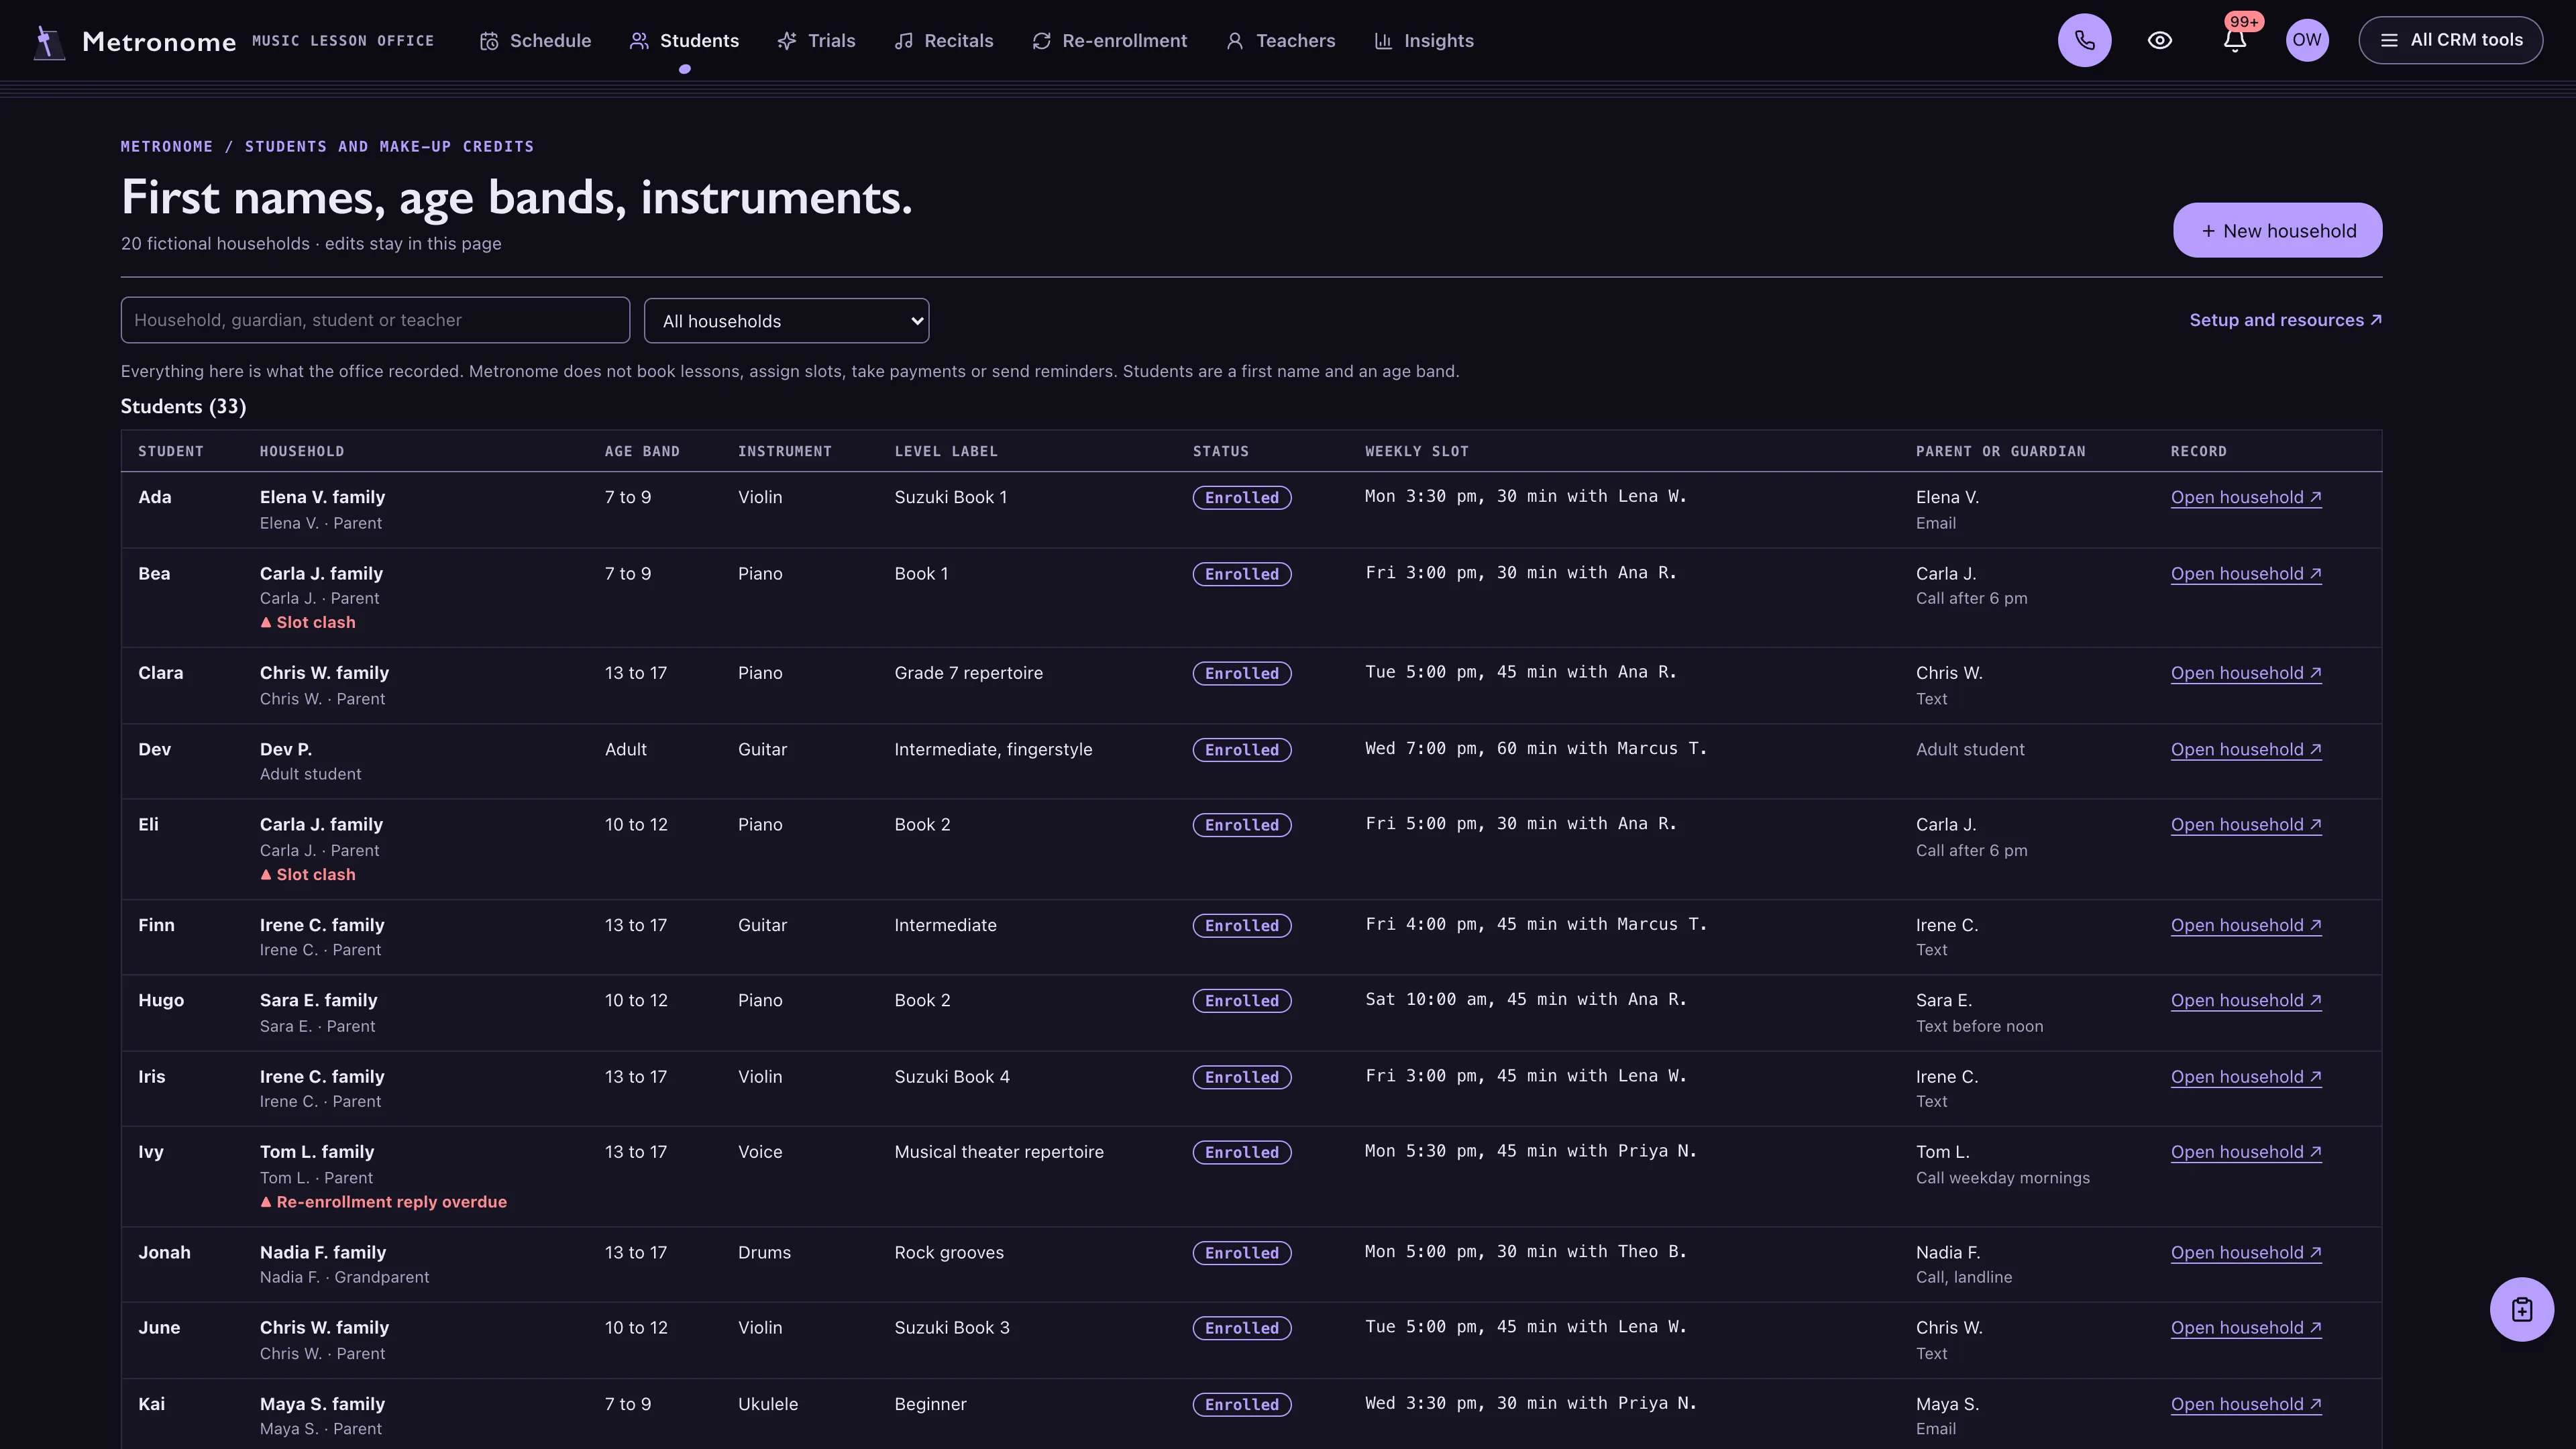Click the Students and make-up credits breadcrumb
Screen dimensions: 2576x1449
click(389, 147)
